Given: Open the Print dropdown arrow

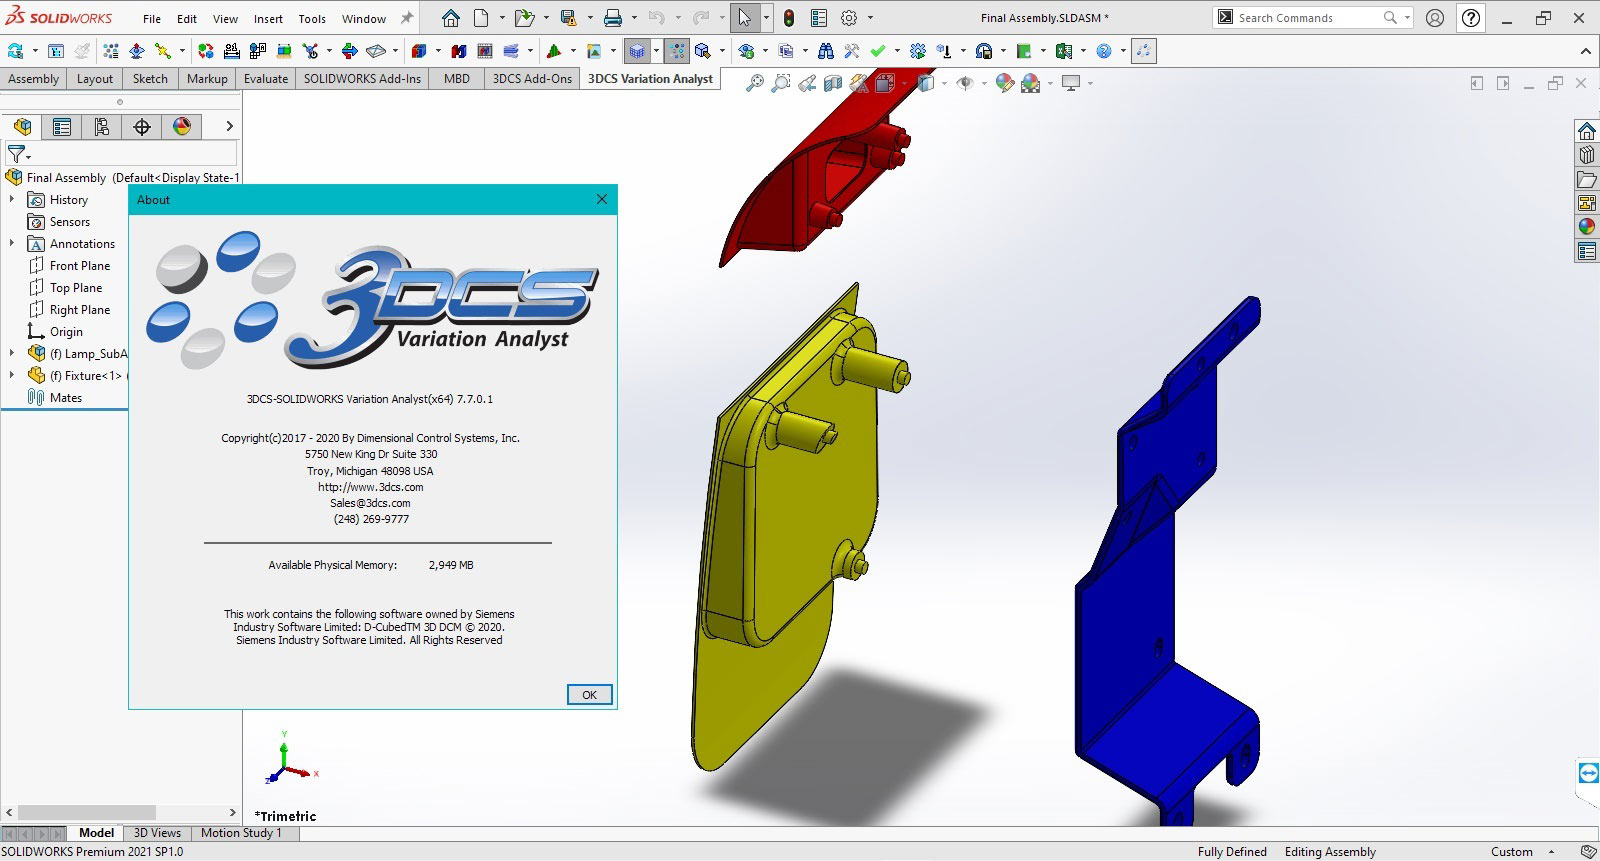Looking at the screenshot, I should tap(633, 18).
